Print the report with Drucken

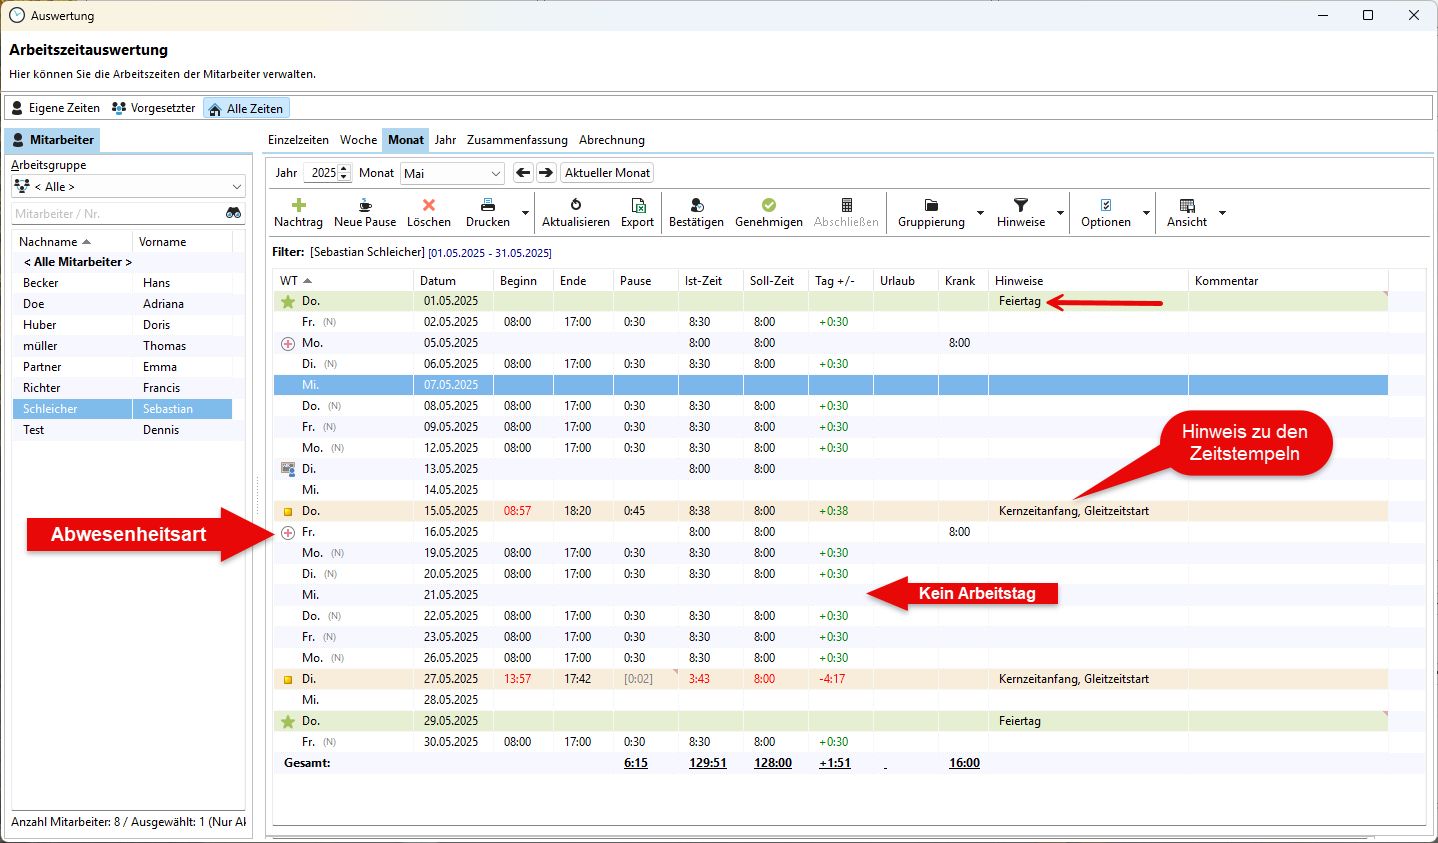click(488, 212)
